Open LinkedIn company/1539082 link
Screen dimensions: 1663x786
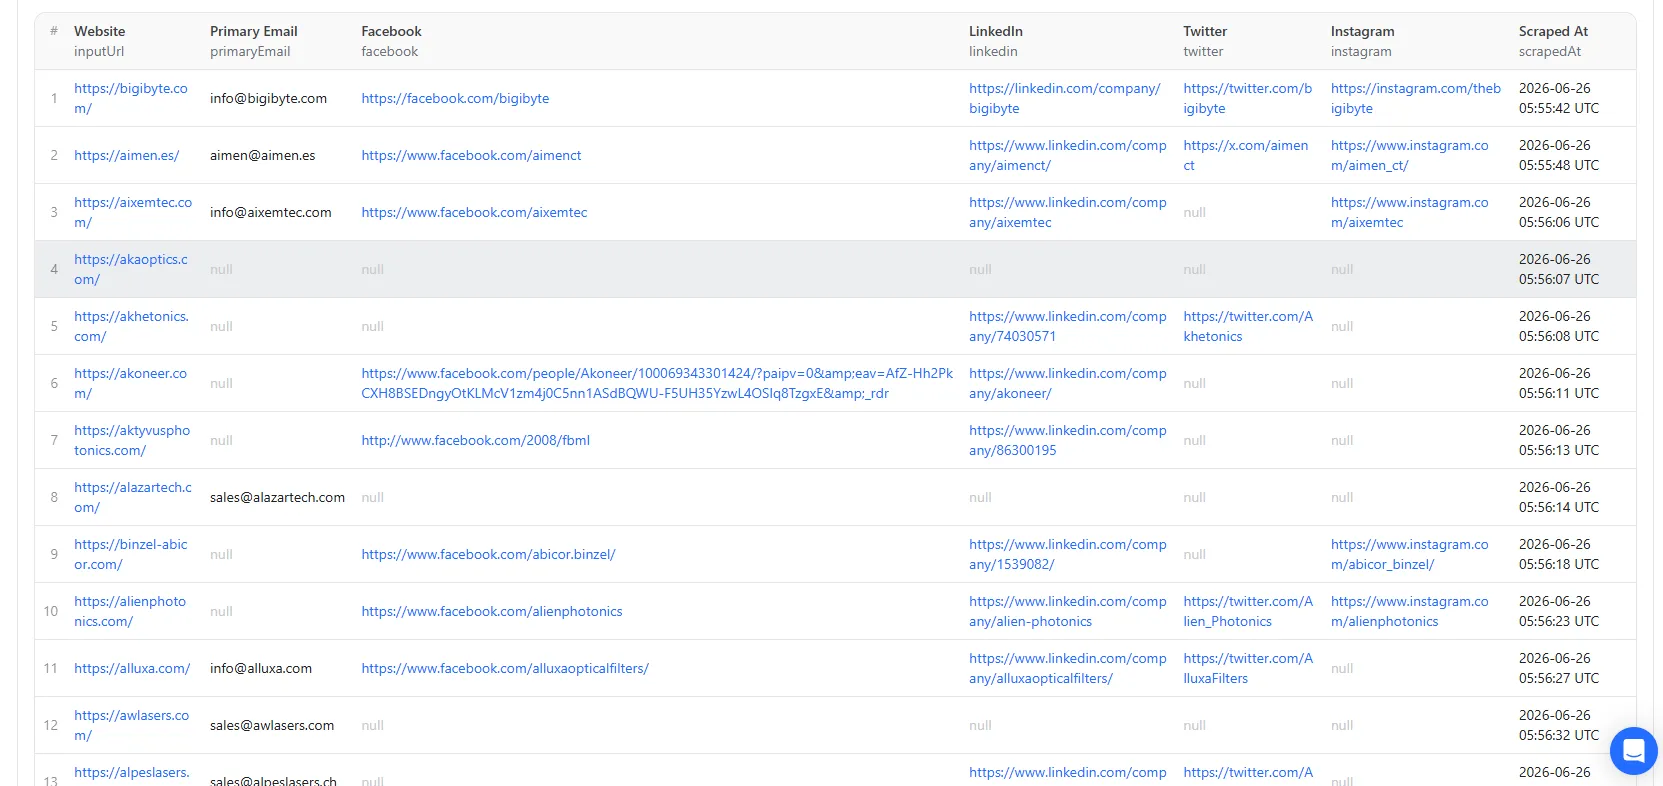coord(1068,554)
